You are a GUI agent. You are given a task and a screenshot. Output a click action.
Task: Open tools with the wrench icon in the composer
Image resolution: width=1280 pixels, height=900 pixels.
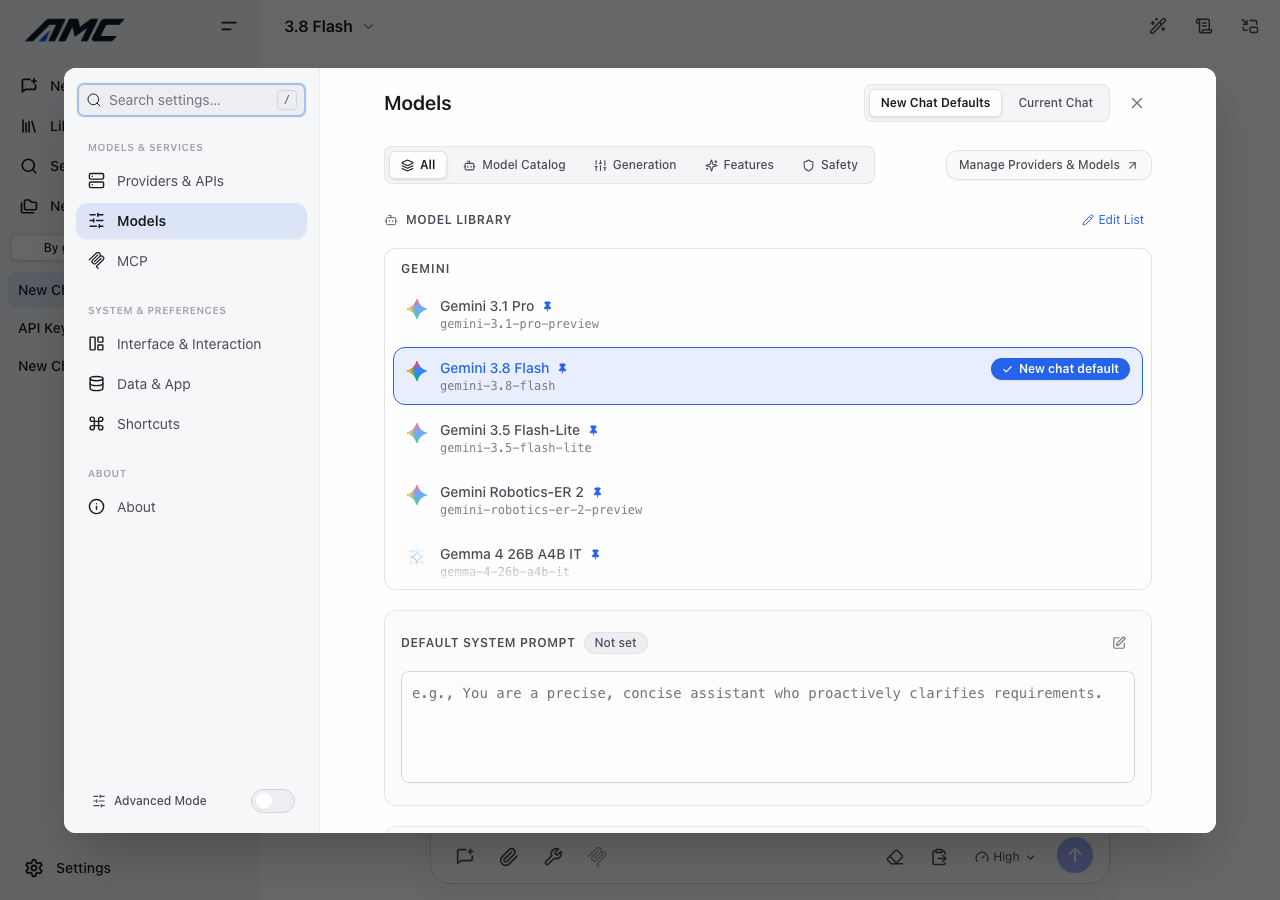pyautogui.click(x=553, y=856)
